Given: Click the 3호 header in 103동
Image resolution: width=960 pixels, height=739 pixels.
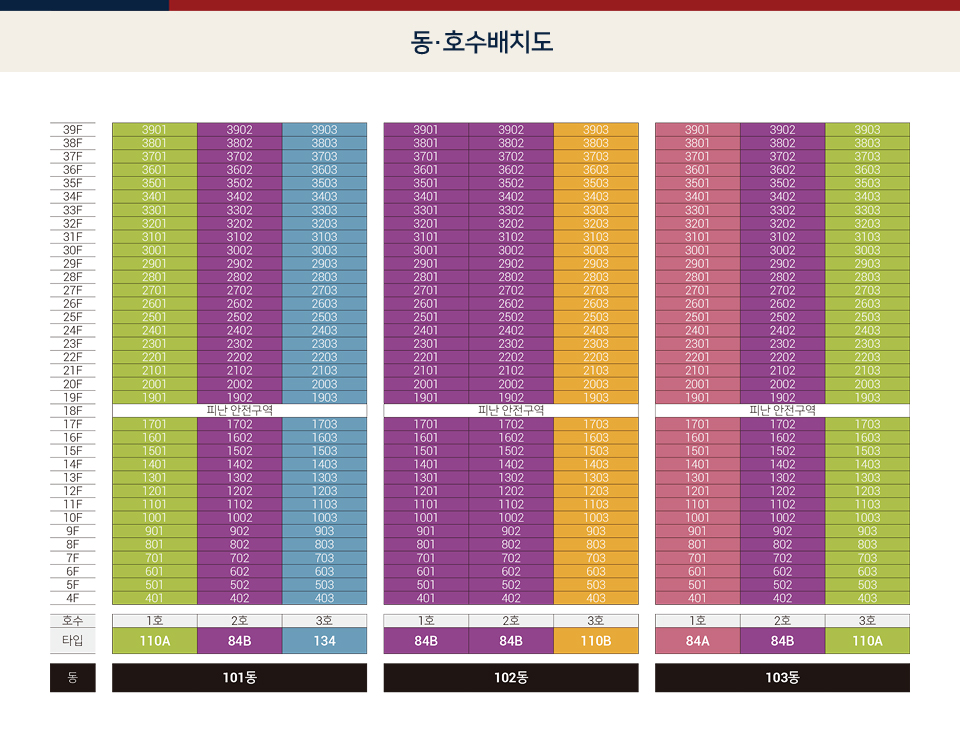Looking at the screenshot, I should [x=868, y=620].
